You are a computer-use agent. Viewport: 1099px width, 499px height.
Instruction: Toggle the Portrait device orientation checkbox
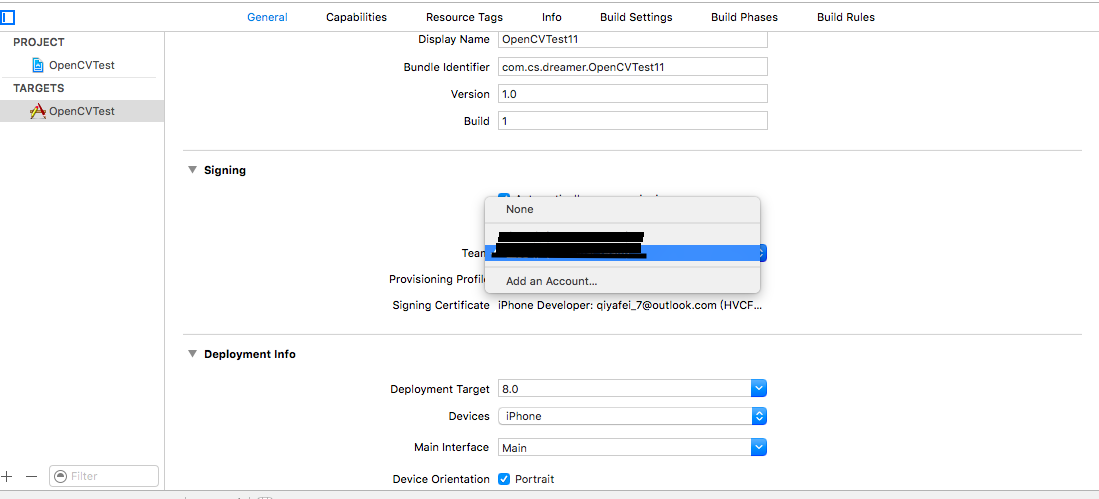(503, 479)
